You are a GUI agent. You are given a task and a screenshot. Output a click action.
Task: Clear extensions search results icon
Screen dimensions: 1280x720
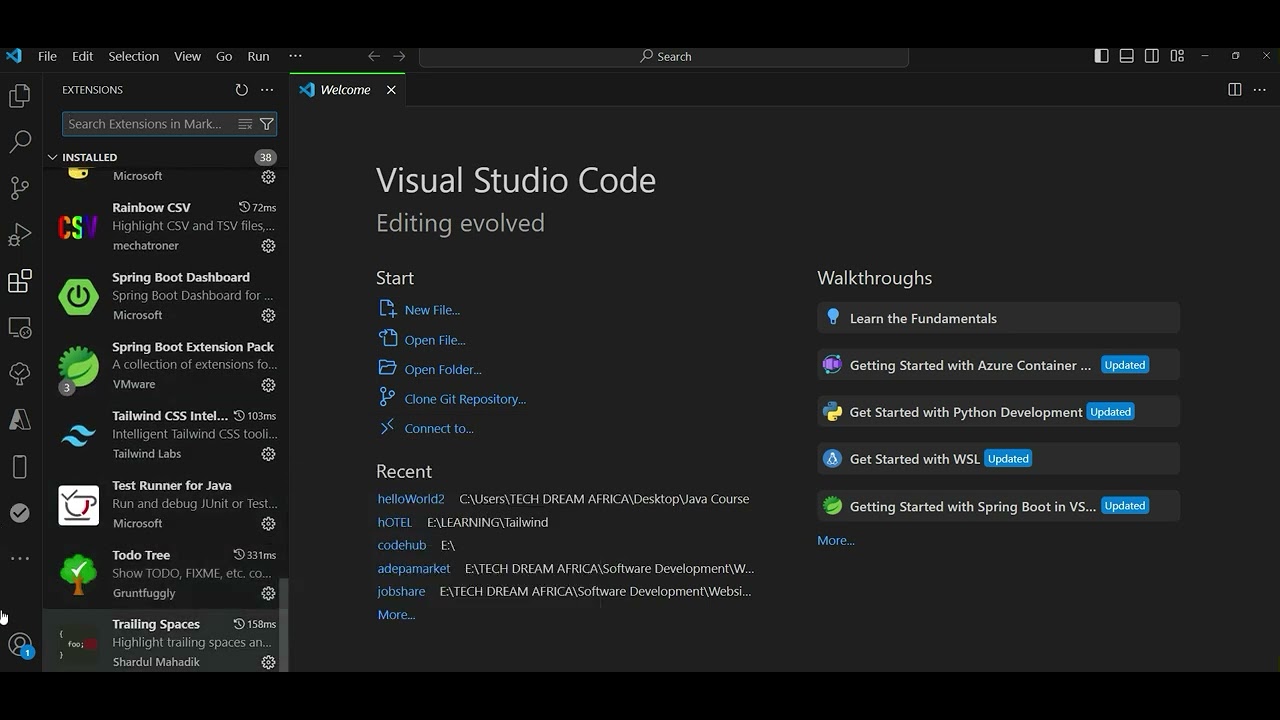[x=245, y=124]
